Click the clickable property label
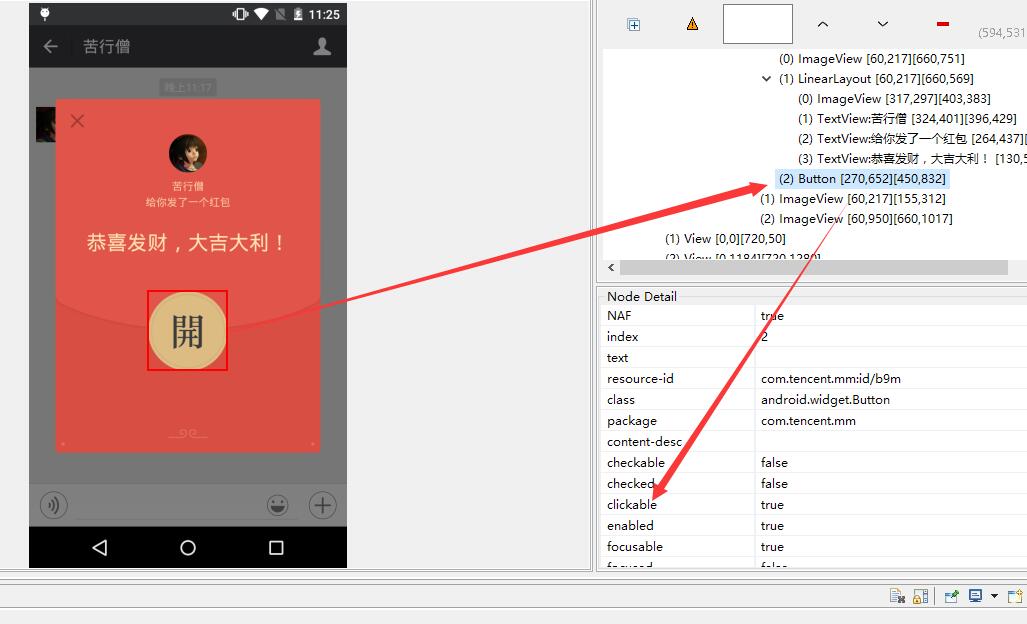This screenshot has width=1027, height=624. pyautogui.click(x=631, y=504)
